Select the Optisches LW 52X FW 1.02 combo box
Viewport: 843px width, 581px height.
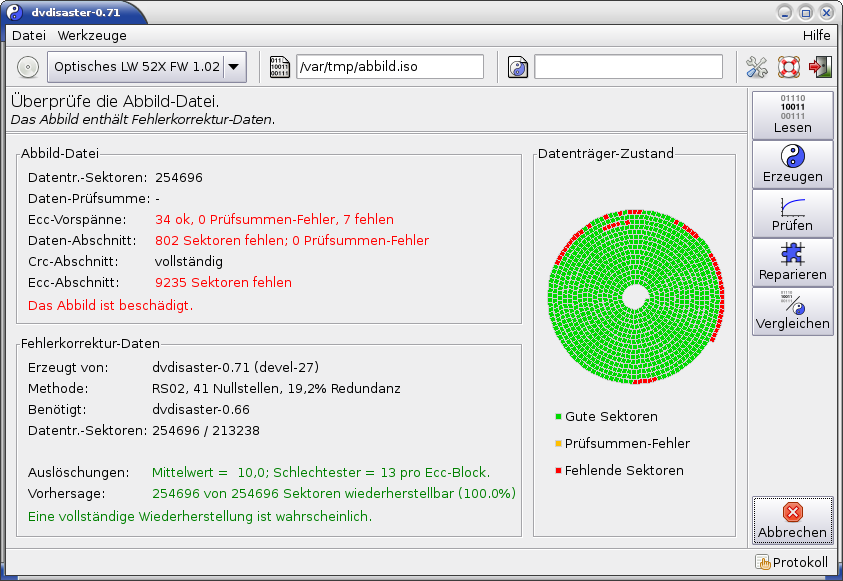pos(147,67)
